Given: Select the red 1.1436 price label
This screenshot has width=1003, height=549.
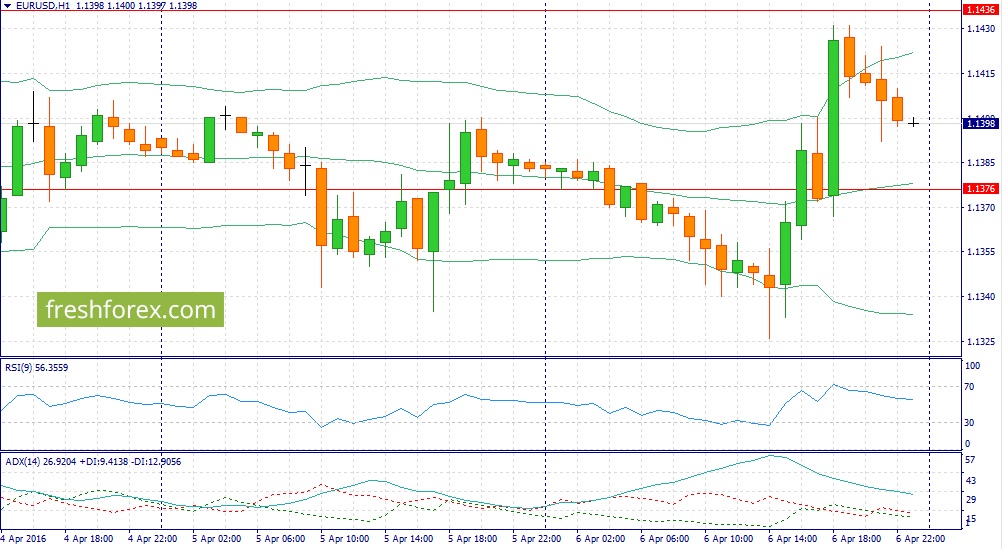Looking at the screenshot, I should (977, 10).
